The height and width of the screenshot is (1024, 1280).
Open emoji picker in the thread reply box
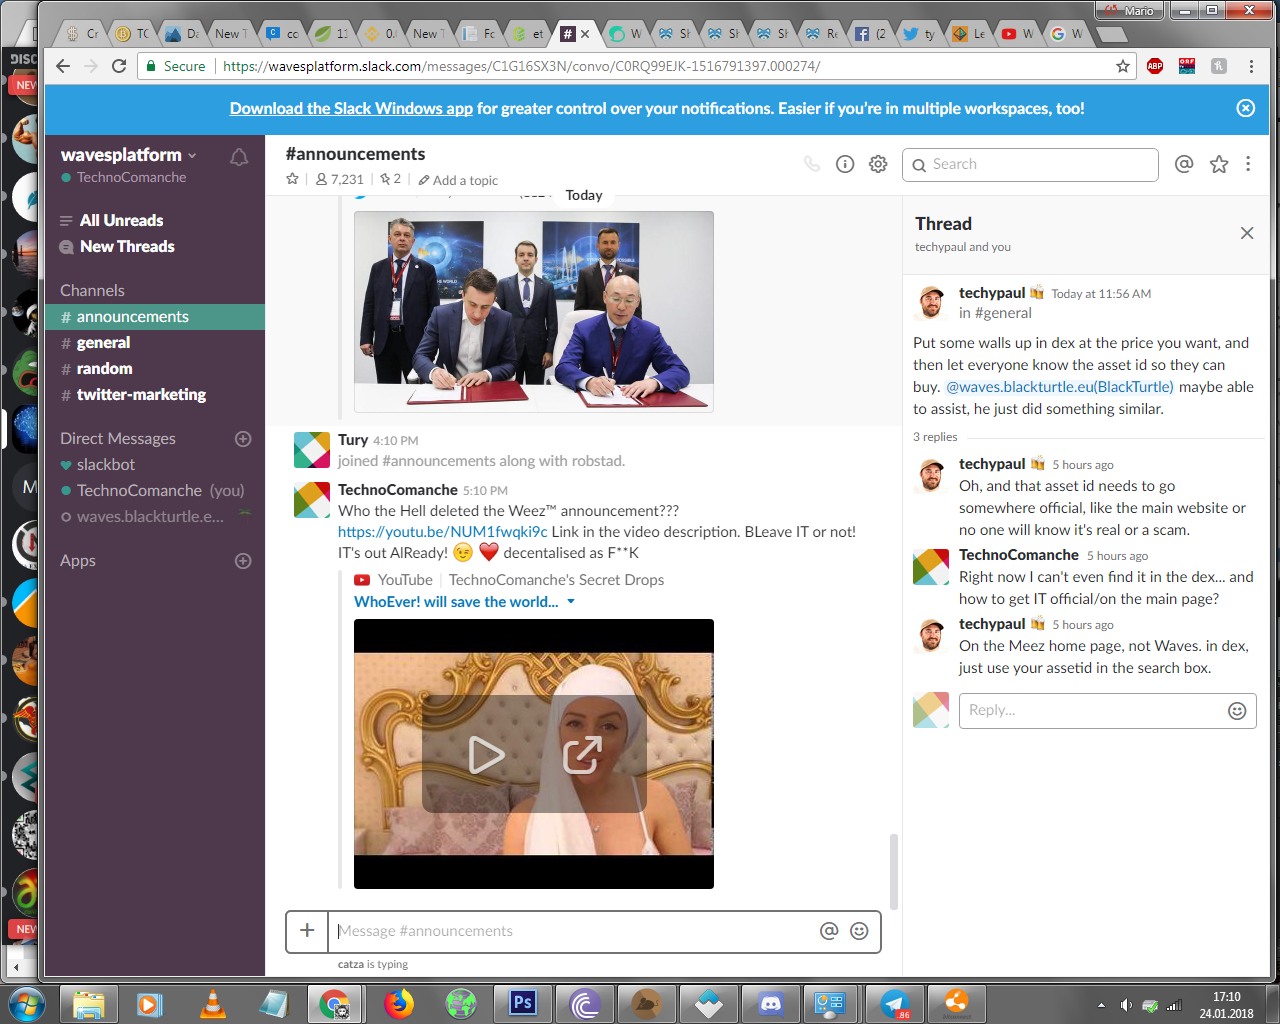[x=1237, y=711]
